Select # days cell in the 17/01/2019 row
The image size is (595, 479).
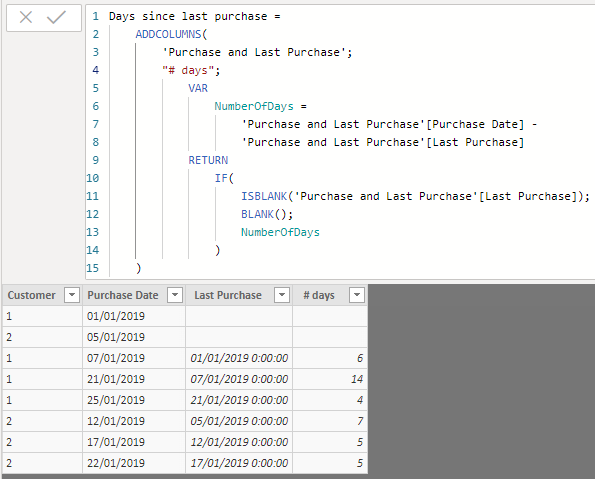click(330, 442)
